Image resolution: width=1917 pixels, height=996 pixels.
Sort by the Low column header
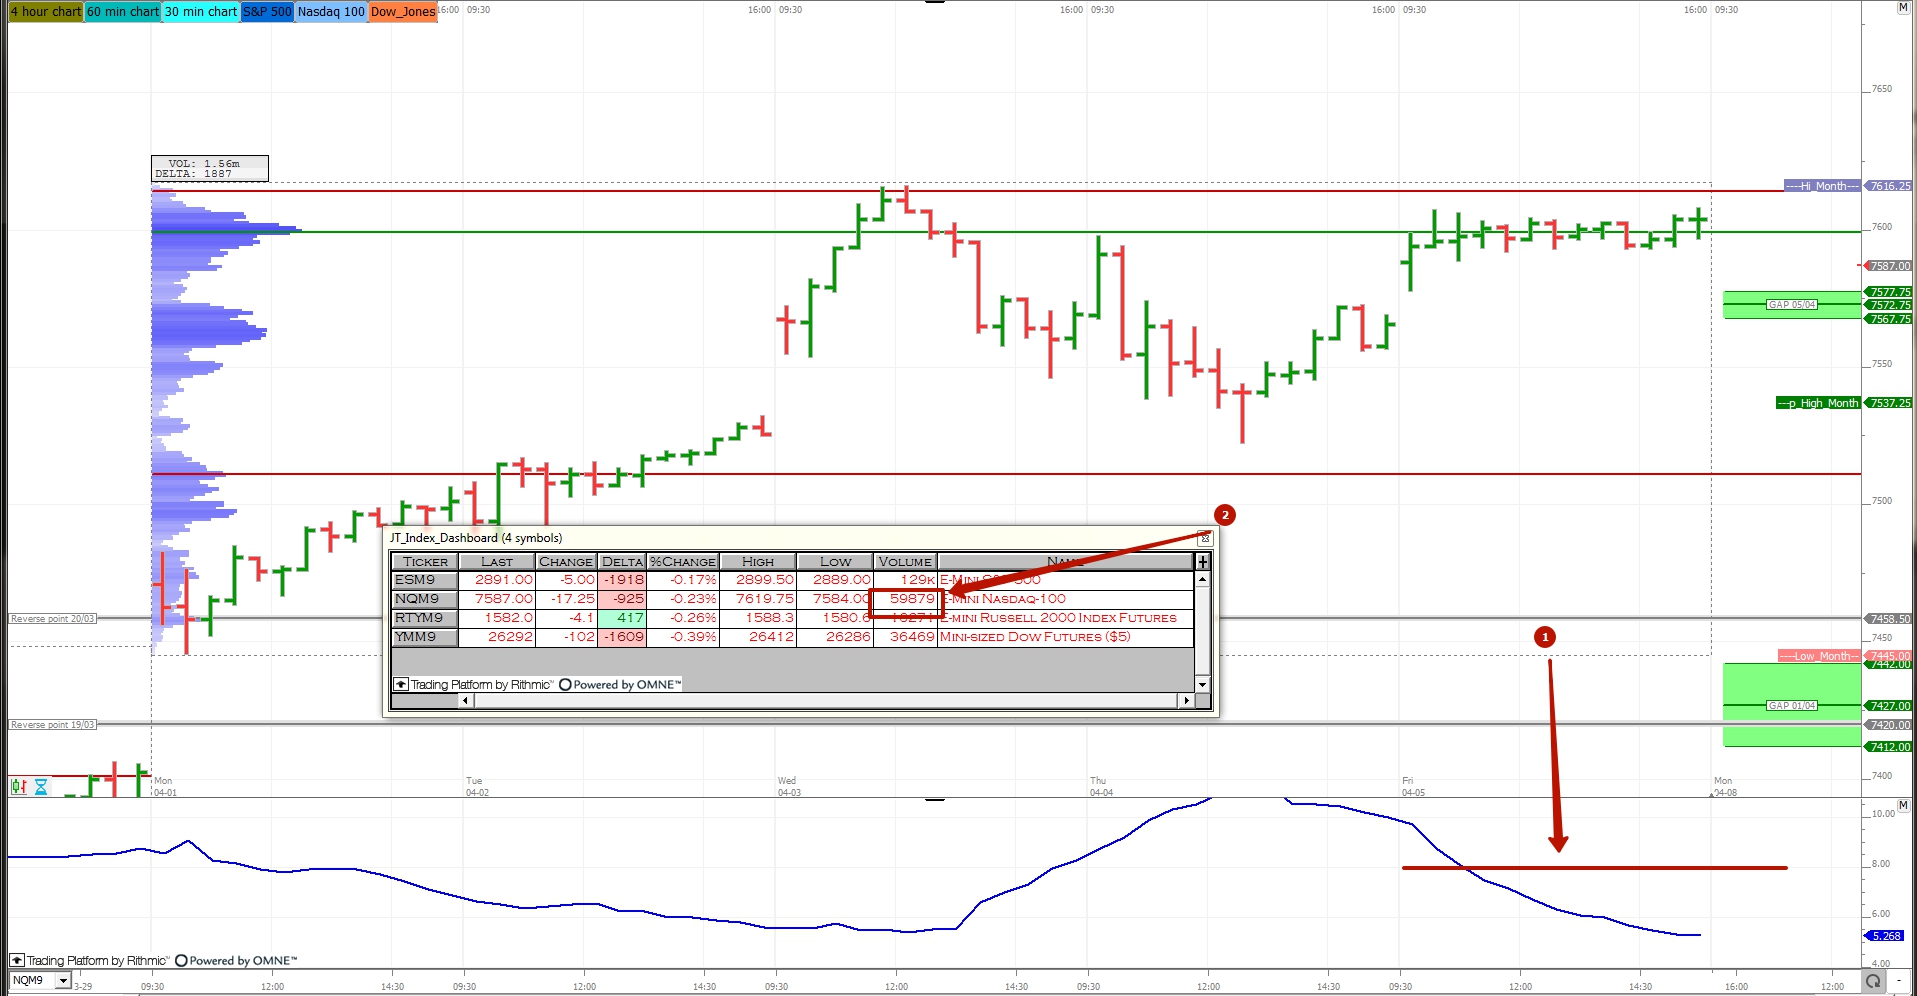[836, 562]
